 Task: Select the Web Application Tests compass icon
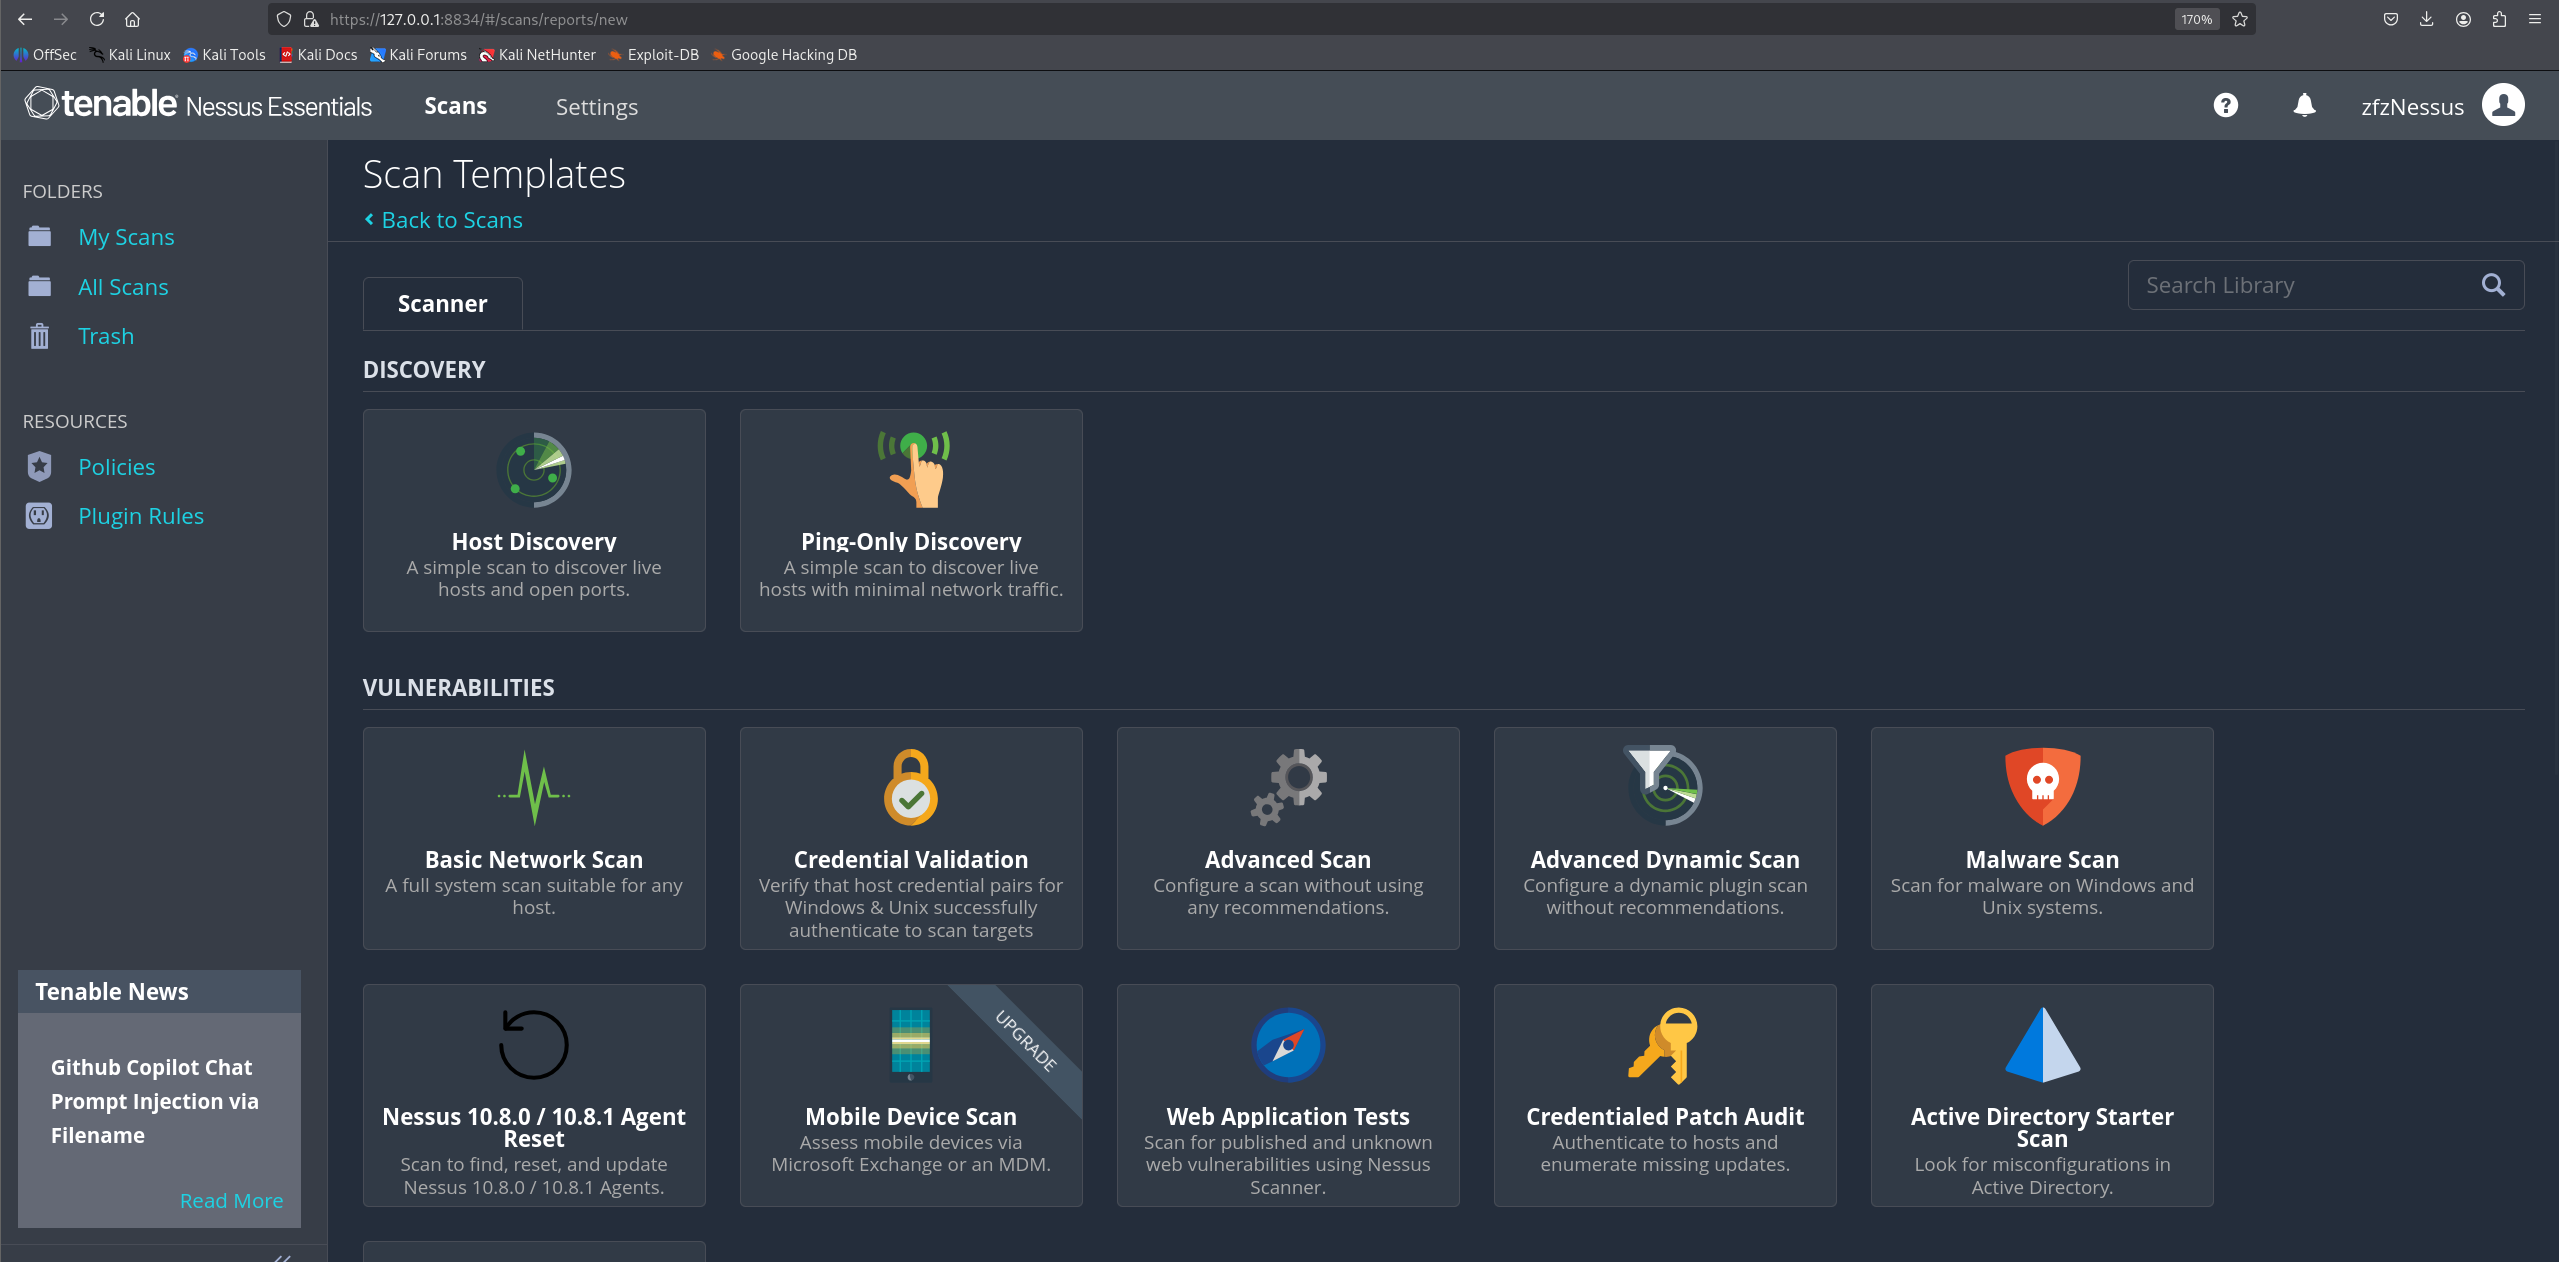pos(1288,1045)
